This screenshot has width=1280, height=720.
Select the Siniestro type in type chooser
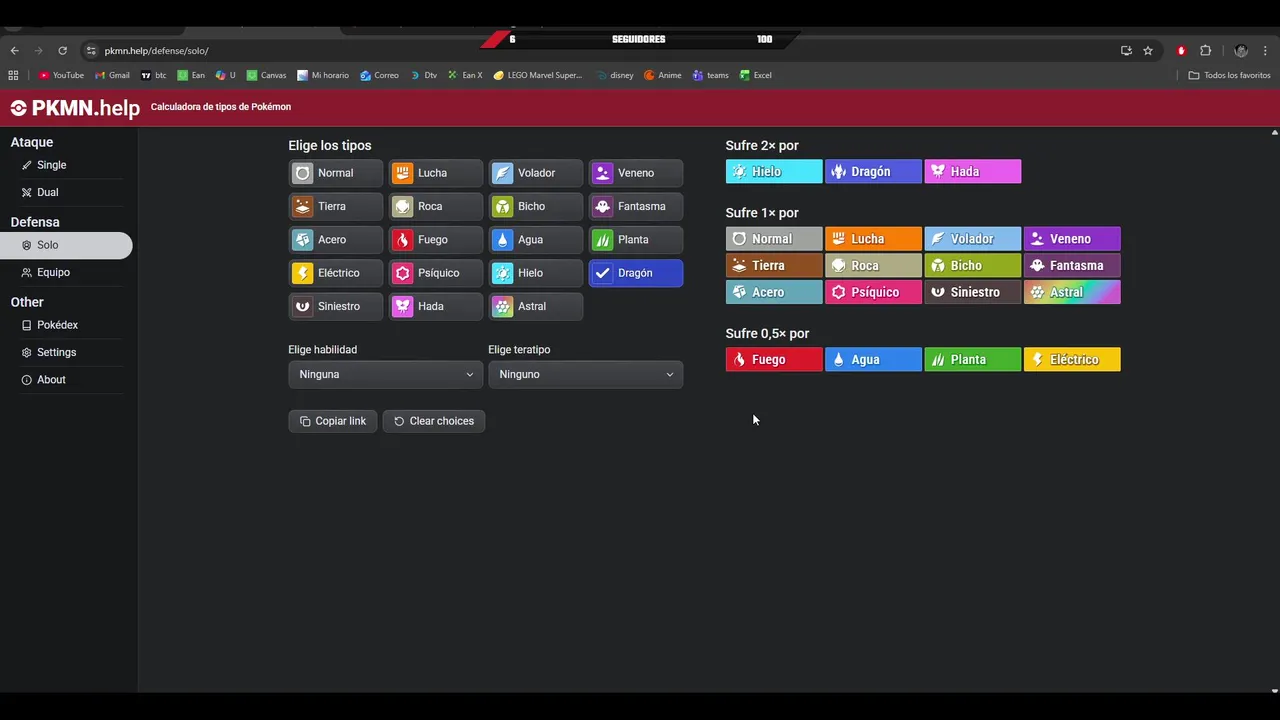pyautogui.click(x=336, y=306)
